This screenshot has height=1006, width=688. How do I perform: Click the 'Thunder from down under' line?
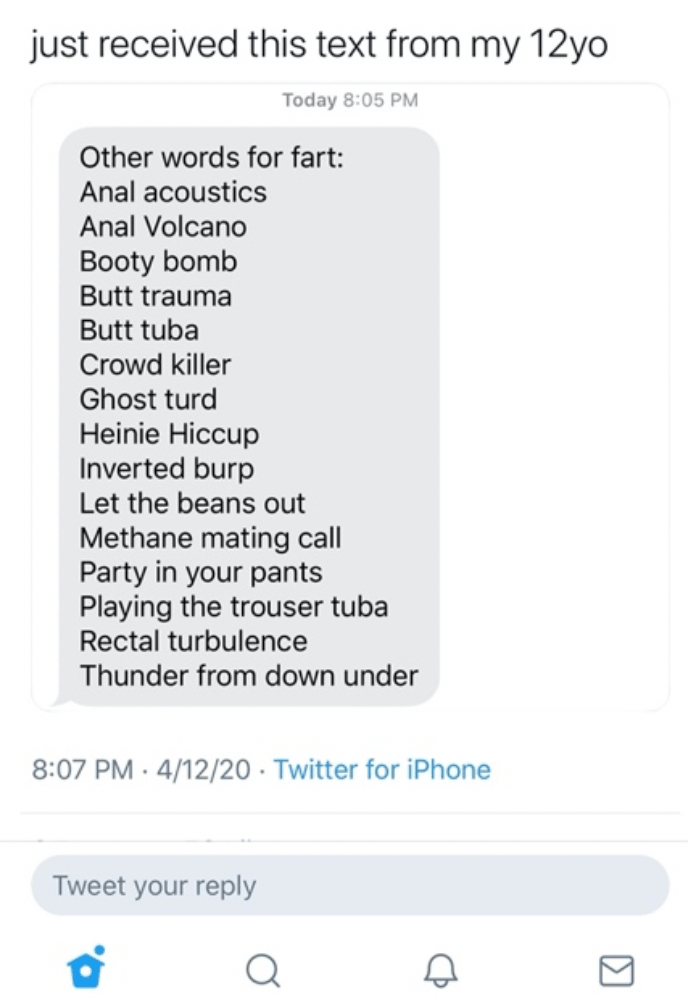[249, 676]
